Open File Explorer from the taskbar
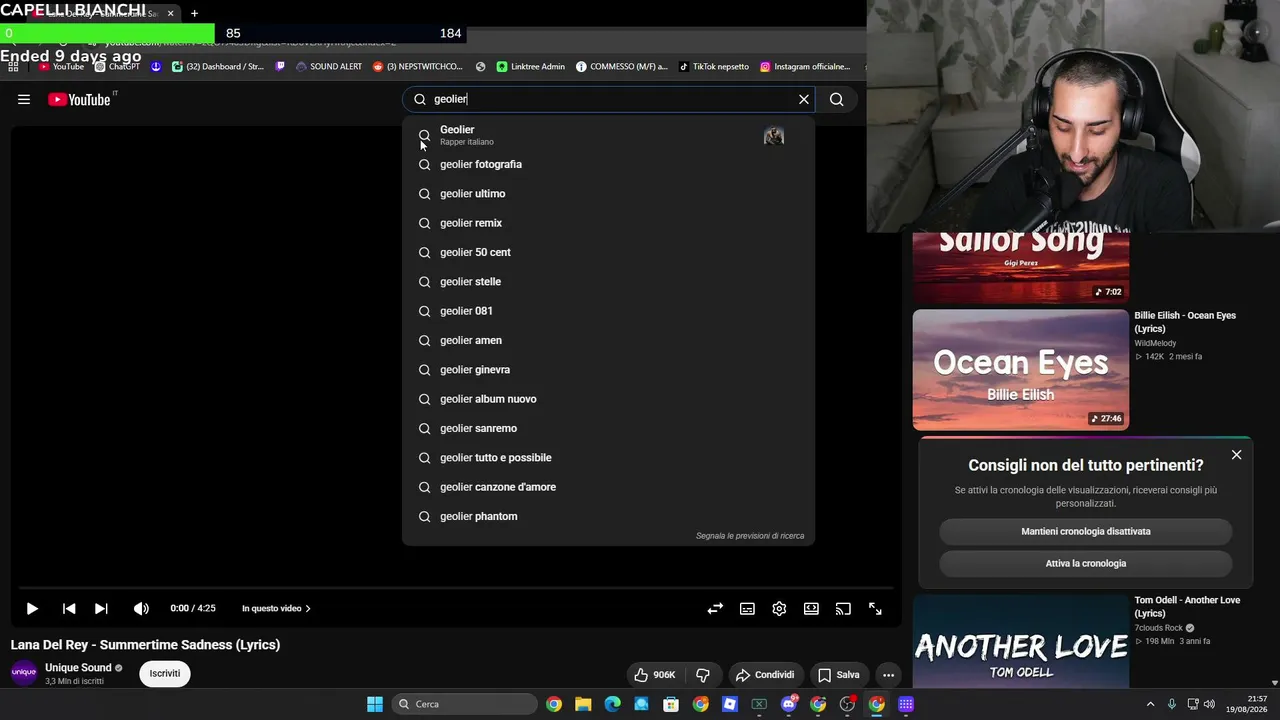 pos(583,704)
